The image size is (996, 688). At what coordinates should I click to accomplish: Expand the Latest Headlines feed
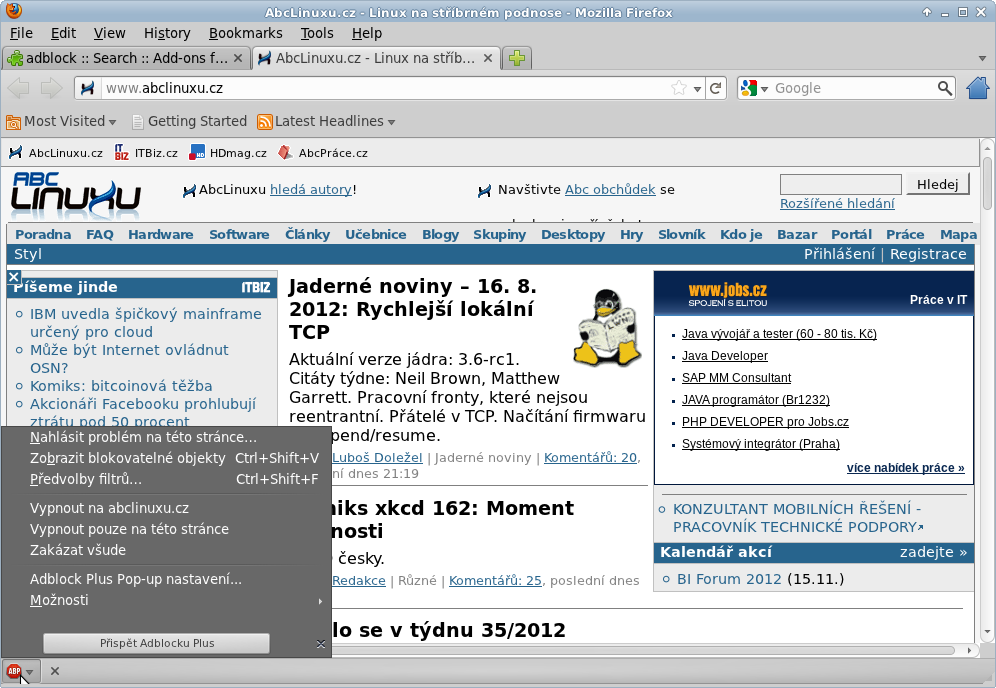click(x=326, y=121)
